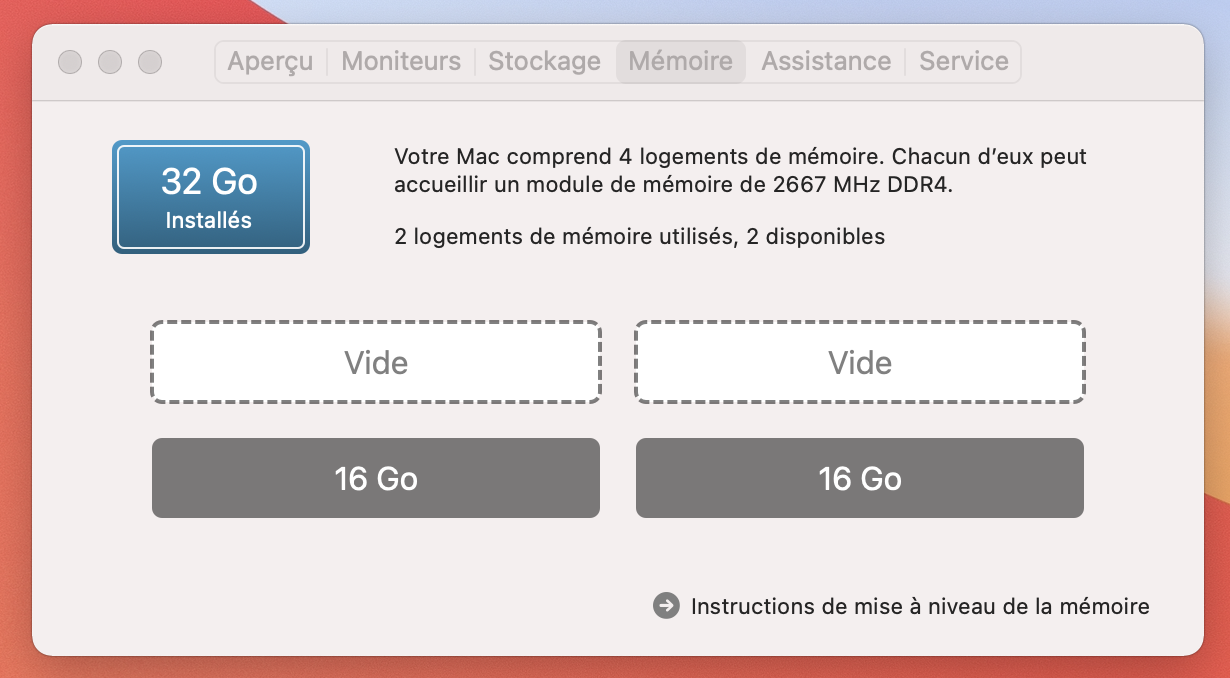Open the Aperçu tab
The height and width of the screenshot is (678, 1230).
pyautogui.click(x=270, y=62)
